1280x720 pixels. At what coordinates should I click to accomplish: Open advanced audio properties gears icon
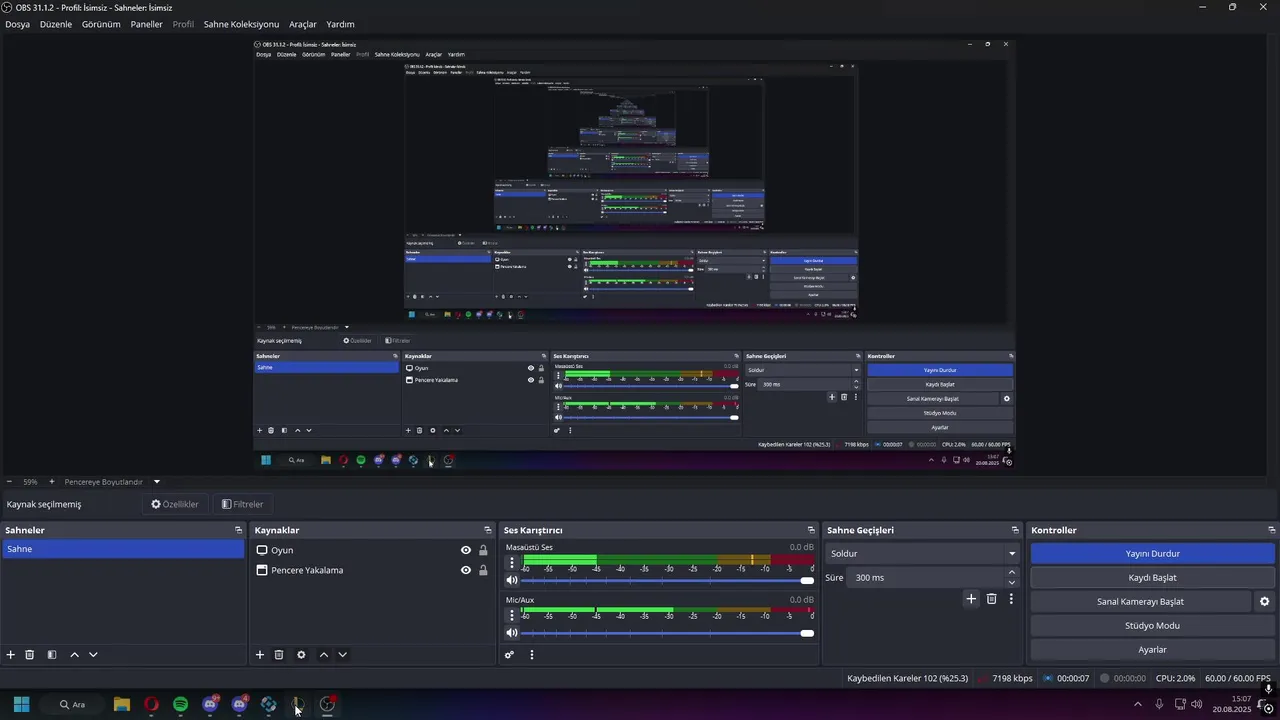click(509, 655)
